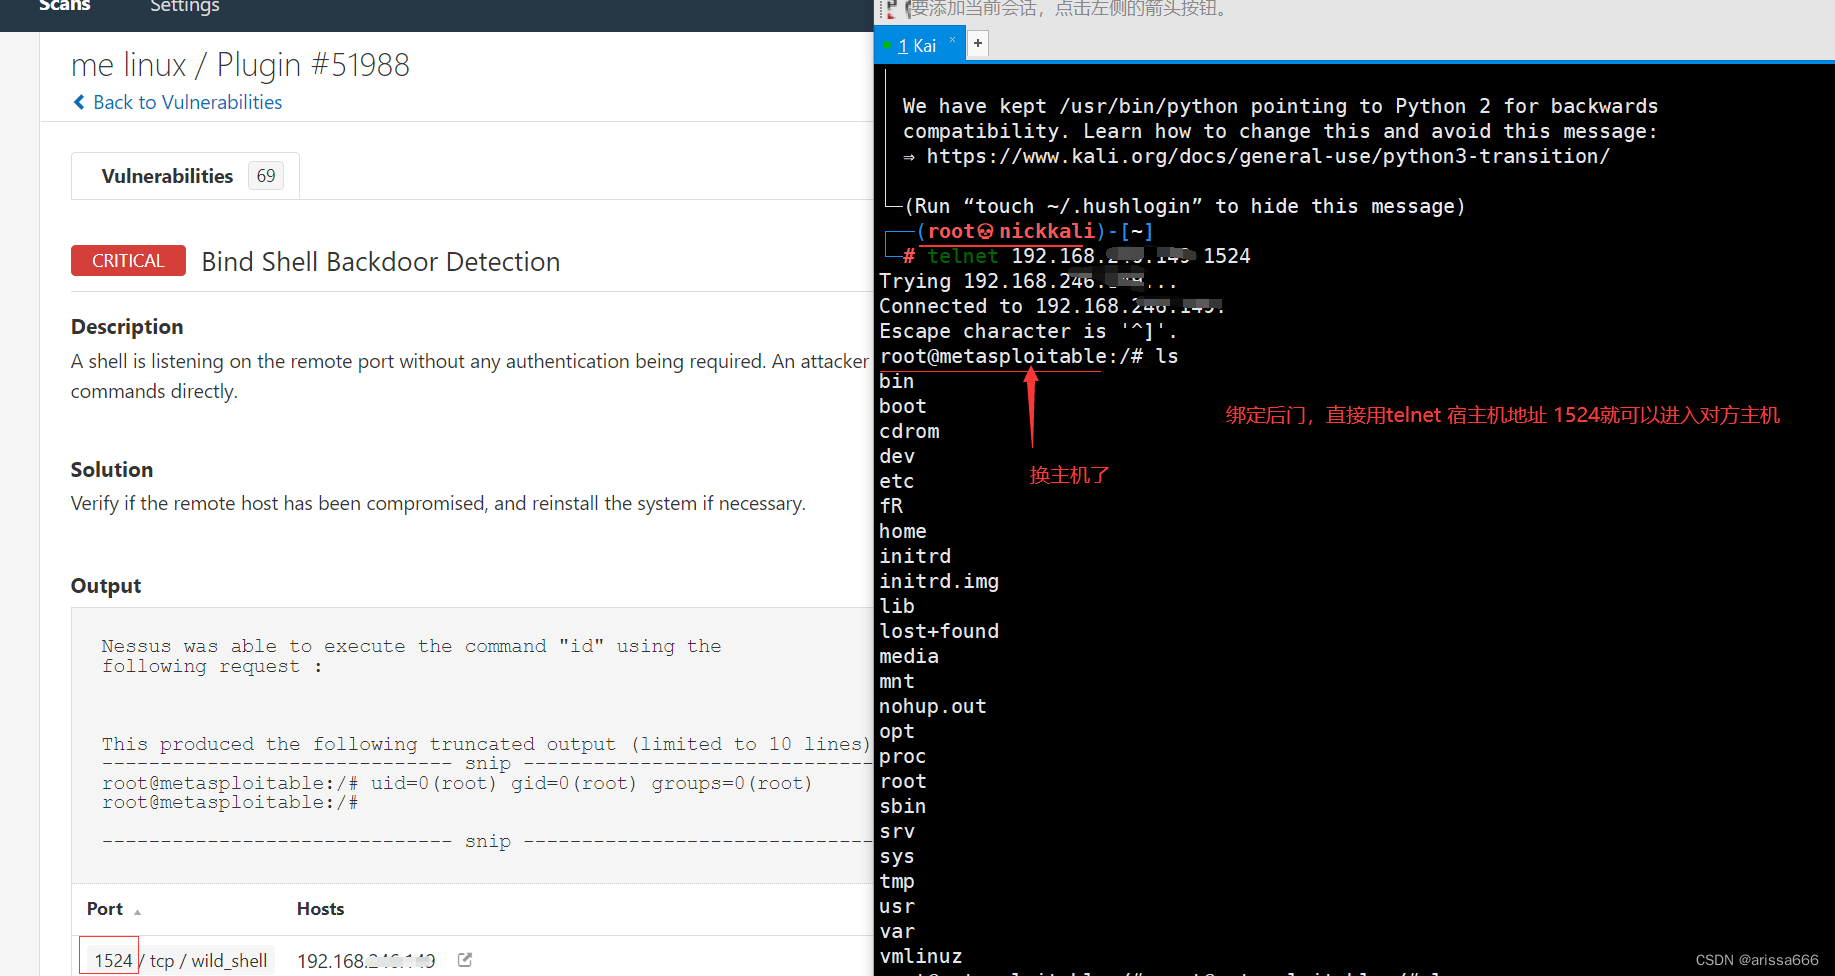
Task: Click the Output section heading
Action: tap(106, 586)
